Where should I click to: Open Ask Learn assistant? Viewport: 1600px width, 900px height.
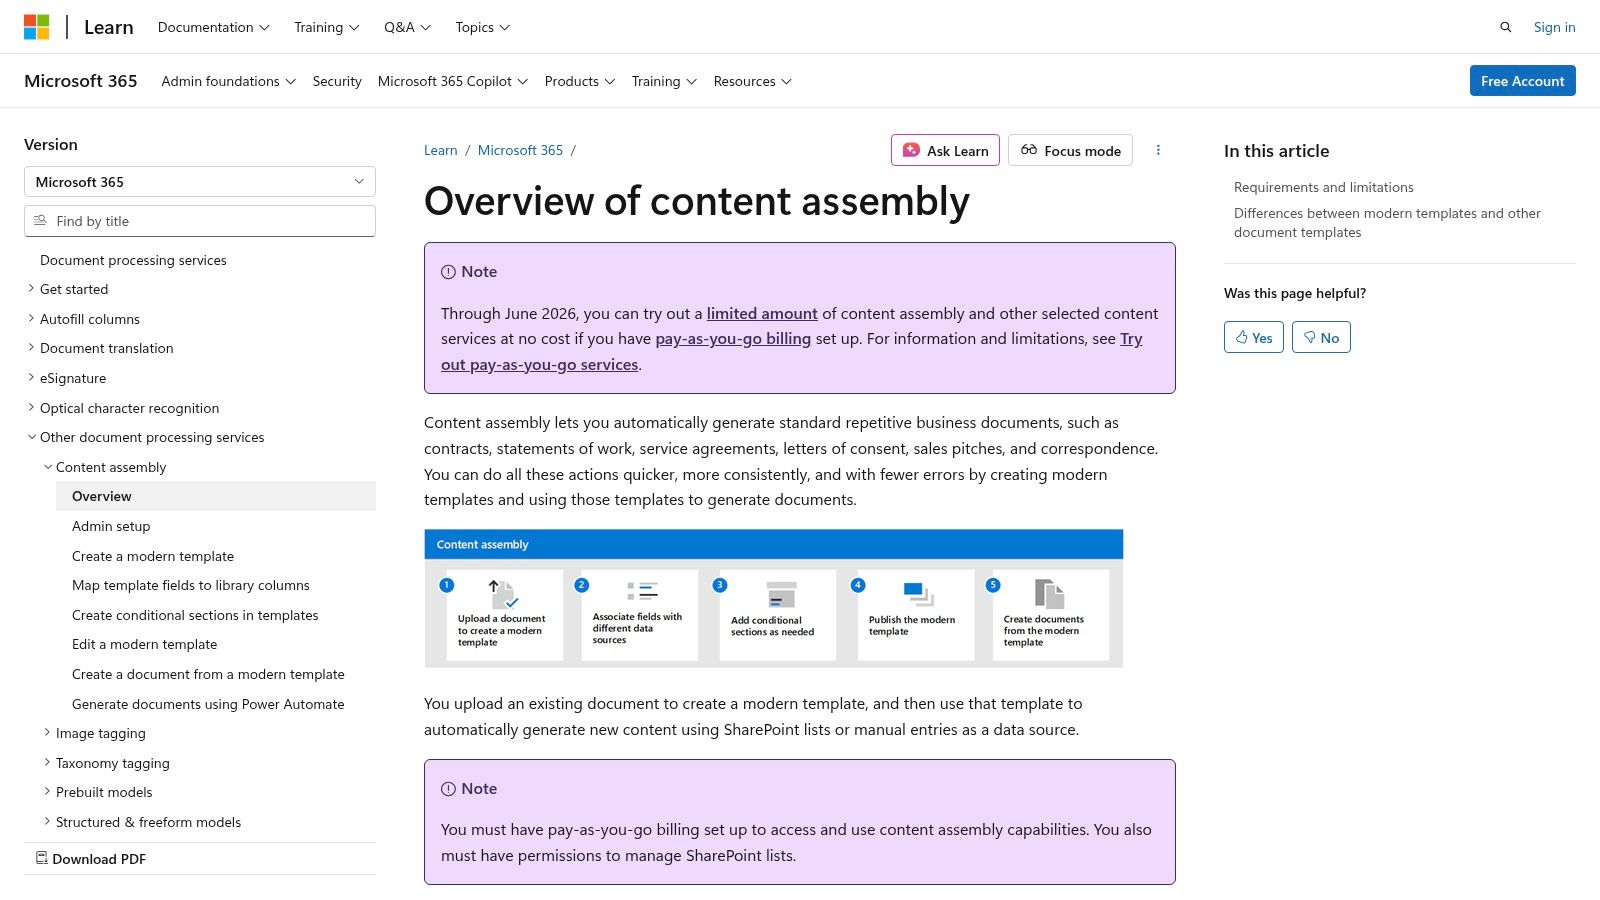pyautogui.click(x=945, y=150)
